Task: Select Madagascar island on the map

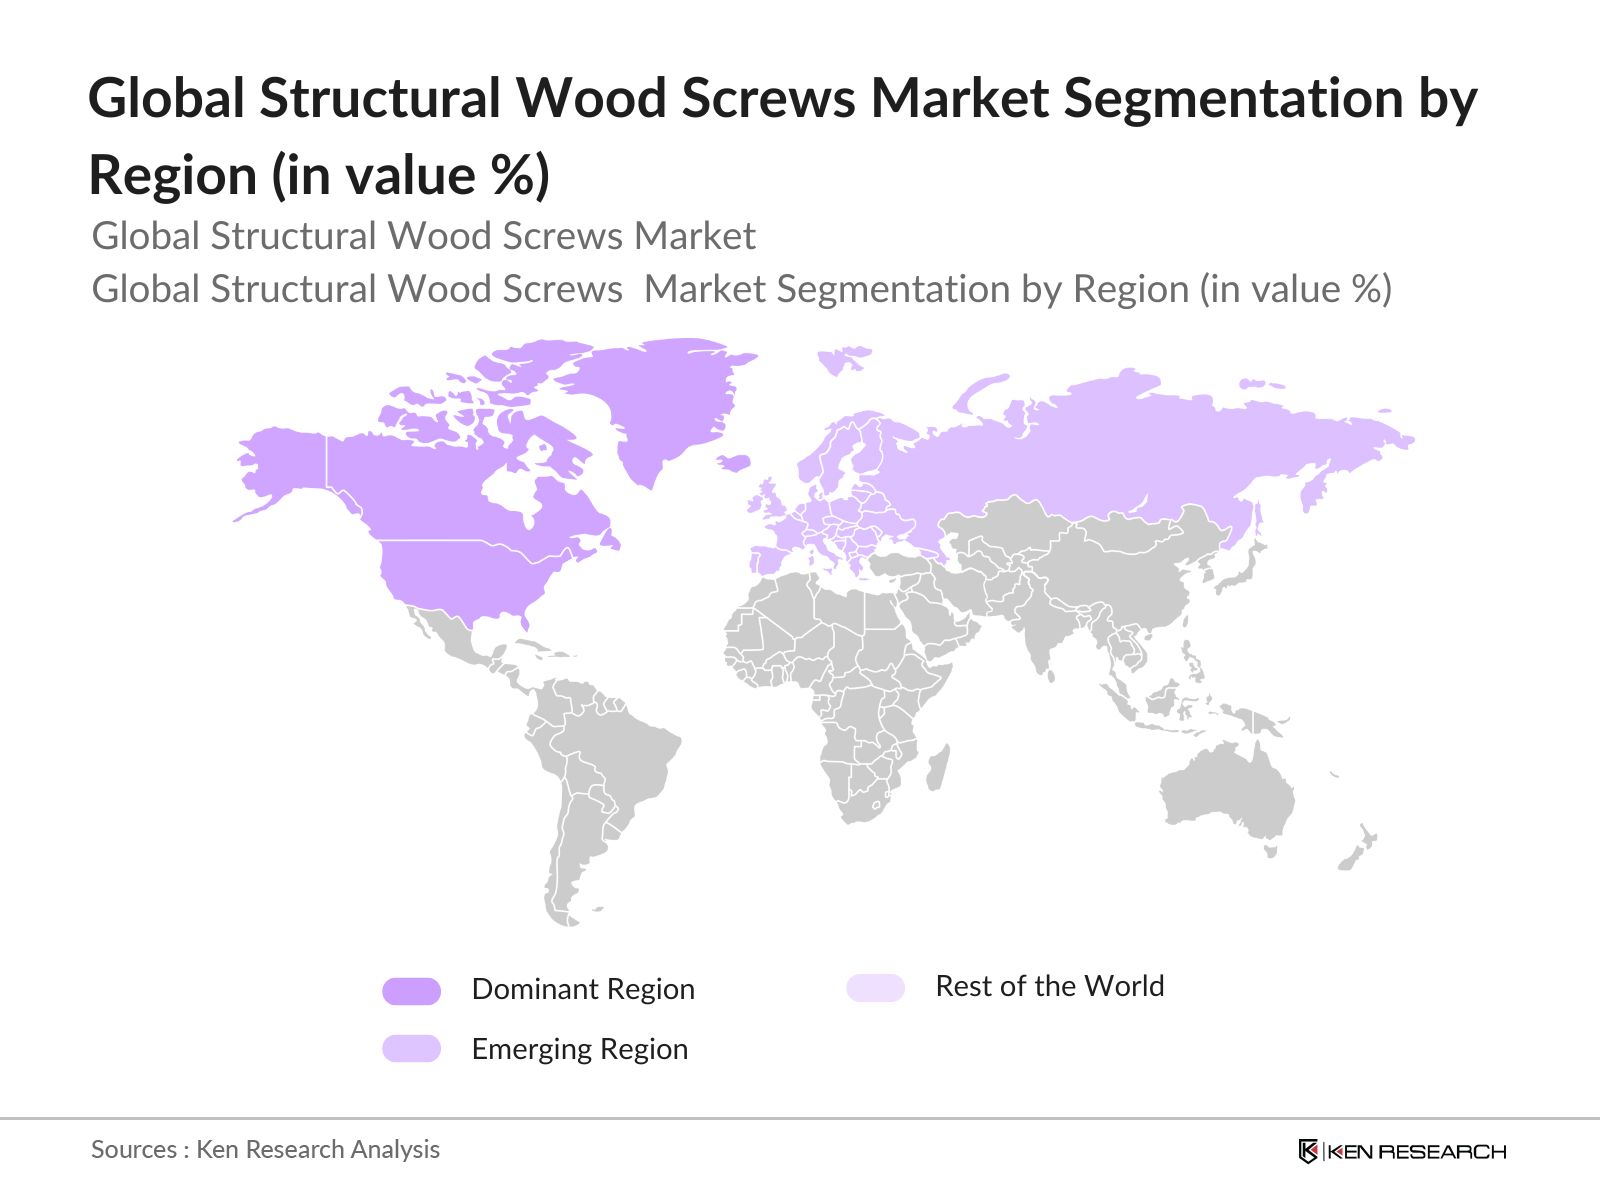Action: click(x=937, y=768)
